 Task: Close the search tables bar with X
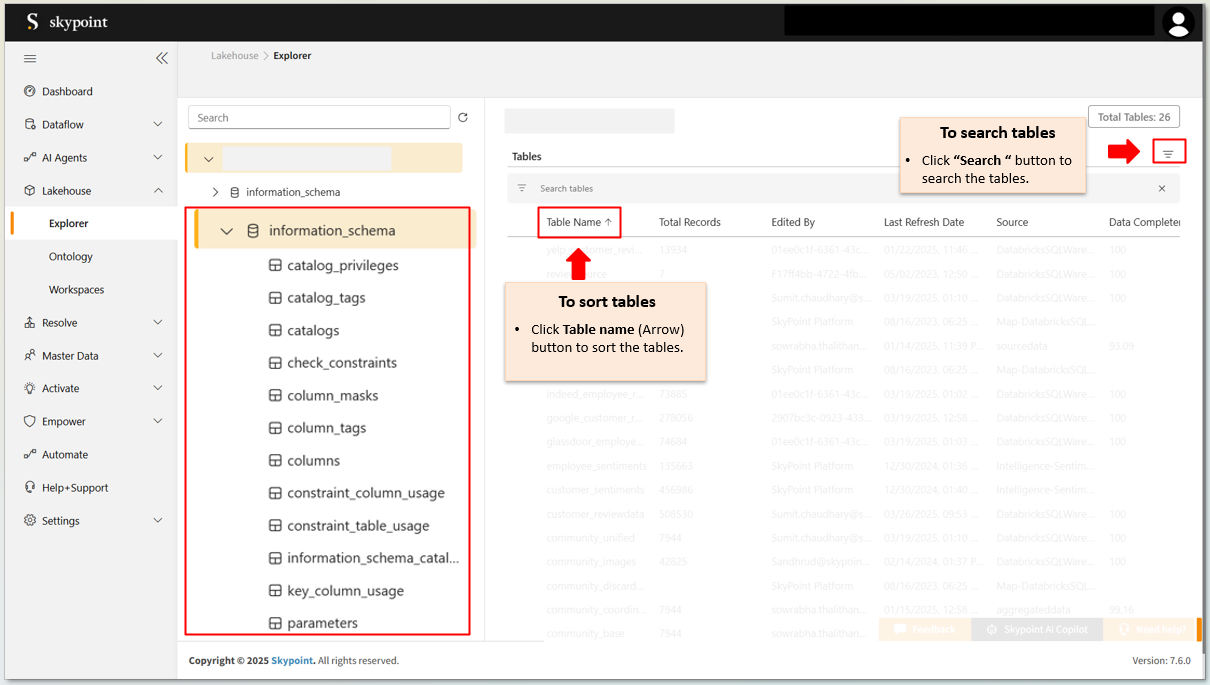[1162, 188]
